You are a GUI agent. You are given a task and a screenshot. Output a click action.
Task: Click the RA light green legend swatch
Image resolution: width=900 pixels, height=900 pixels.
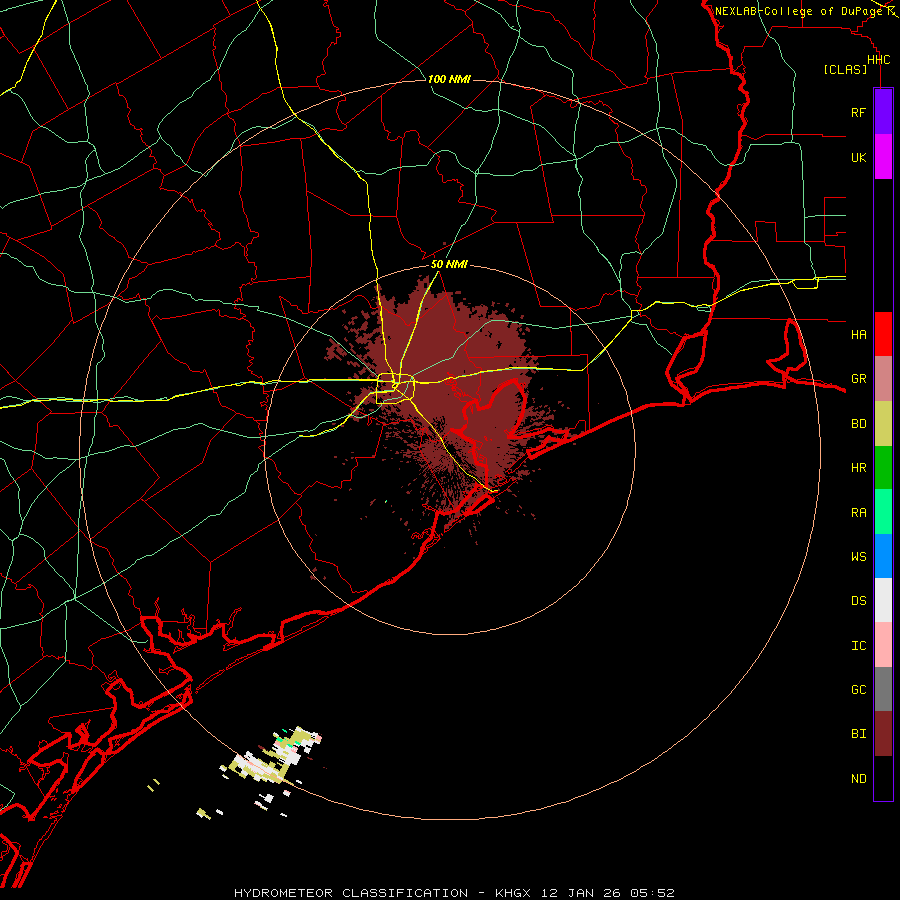click(883, 512)
